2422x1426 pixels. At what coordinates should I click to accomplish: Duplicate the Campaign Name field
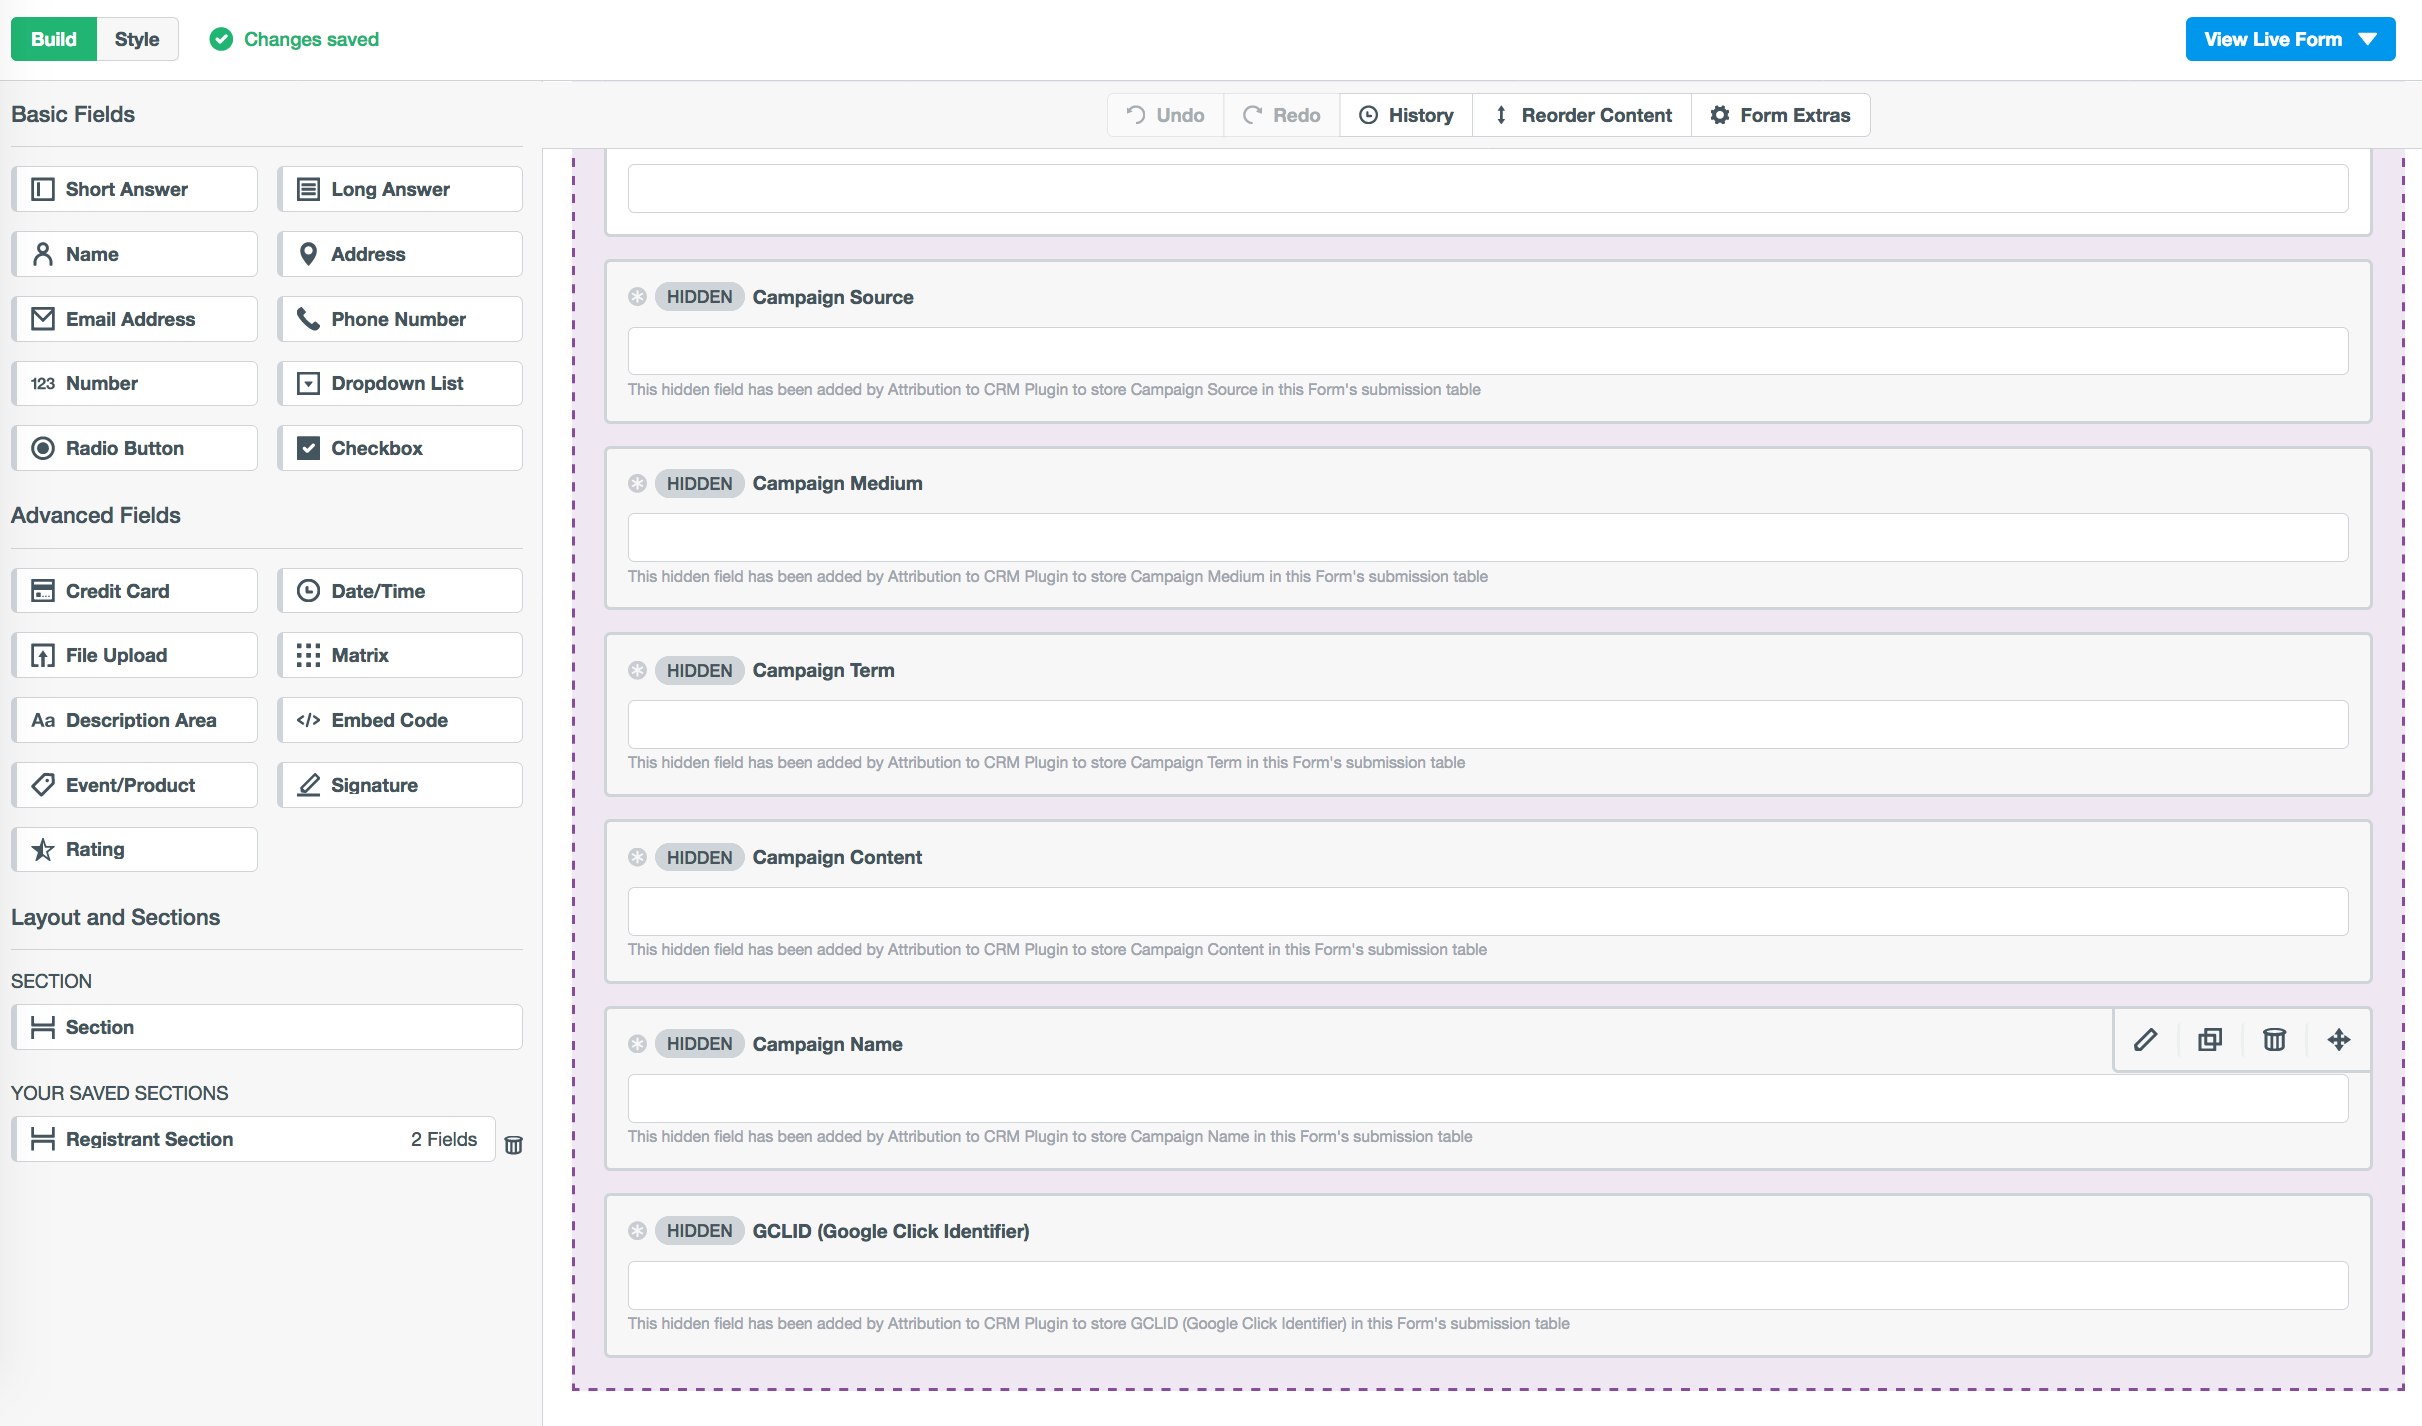click(x=2210, y=1040)
